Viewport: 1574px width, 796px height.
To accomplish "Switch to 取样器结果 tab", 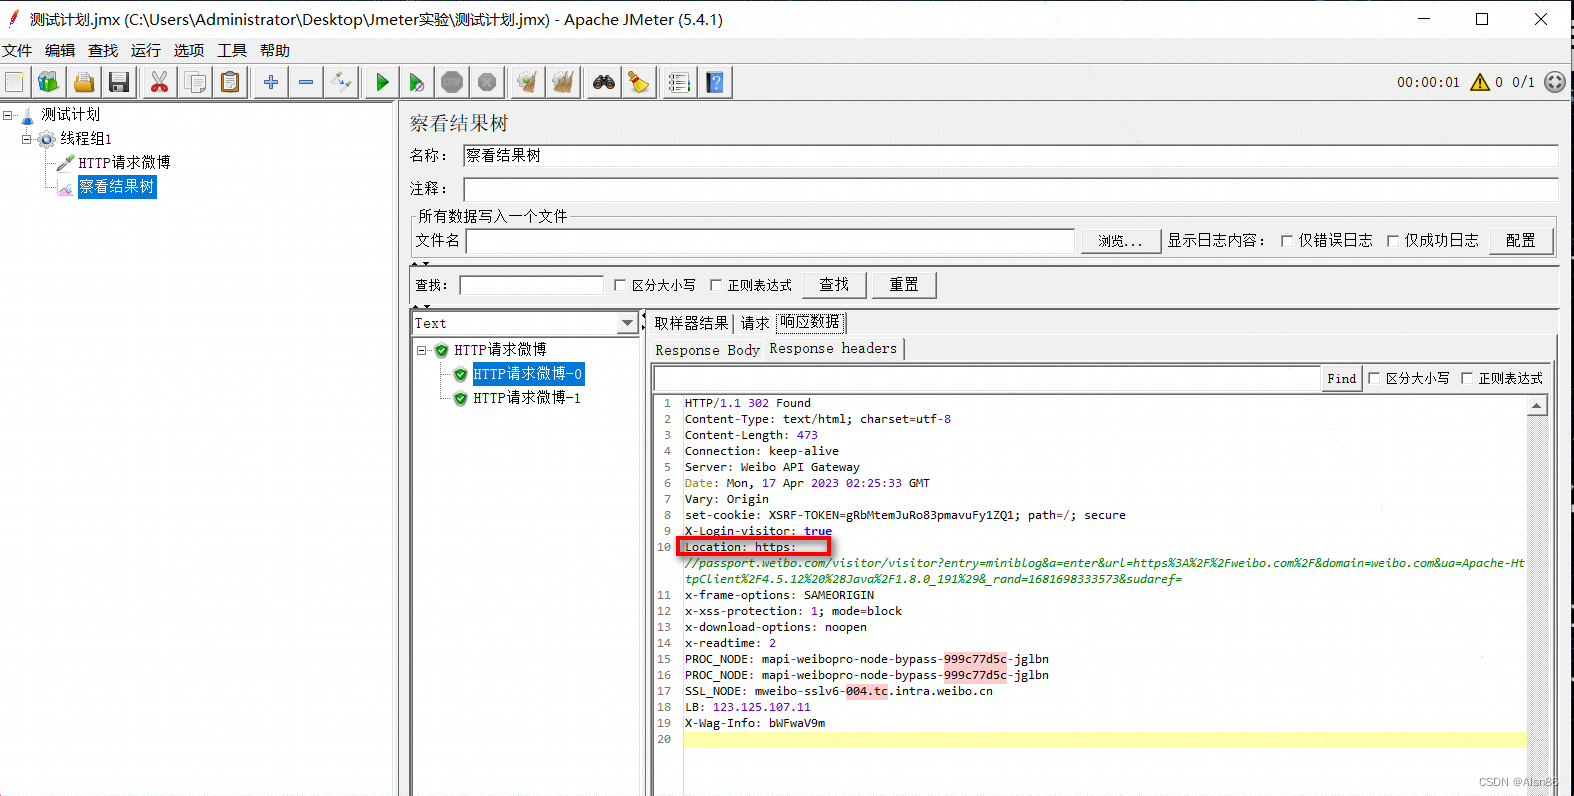I will [x=691, y=323].
